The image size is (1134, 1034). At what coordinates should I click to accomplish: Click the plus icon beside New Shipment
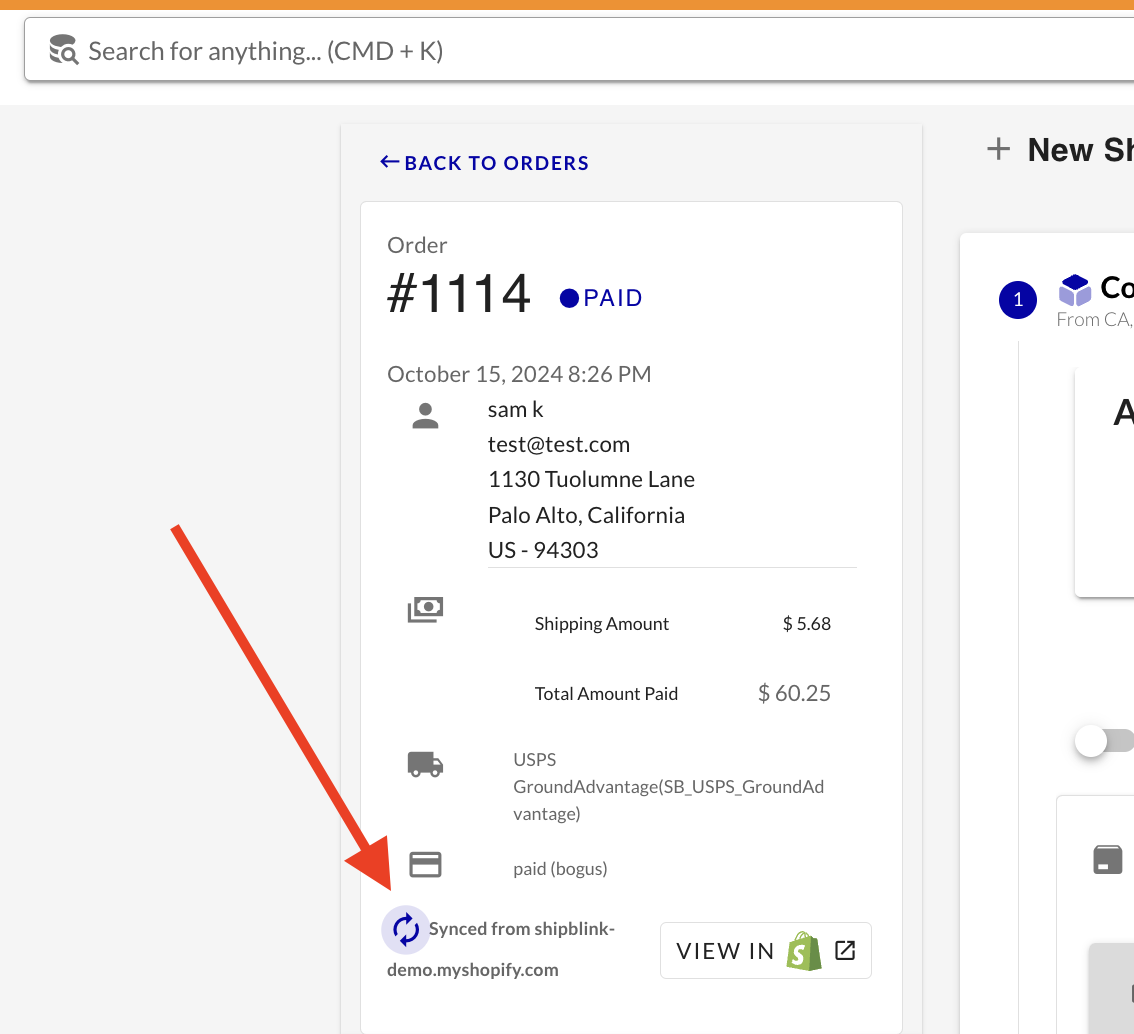[998, 150]
